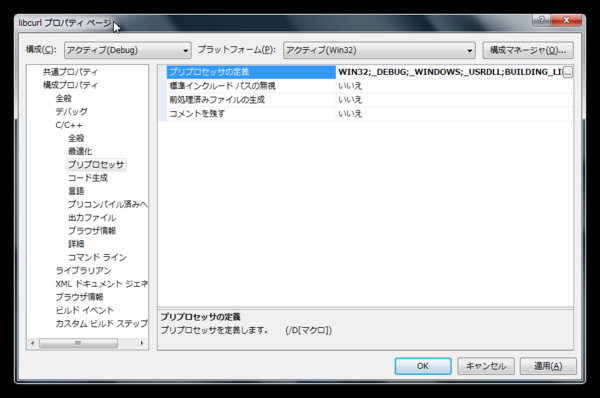Image resolution: width=600 pixels, height=398 pixels.
Task: Click the tree scrollbar left arrow
Action: coord(33,343)
